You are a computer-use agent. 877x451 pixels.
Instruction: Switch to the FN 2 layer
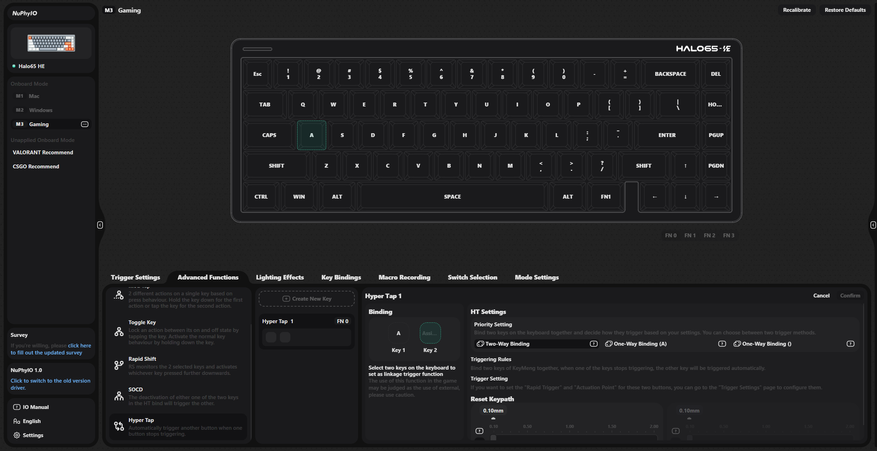(x=709, y=236)
